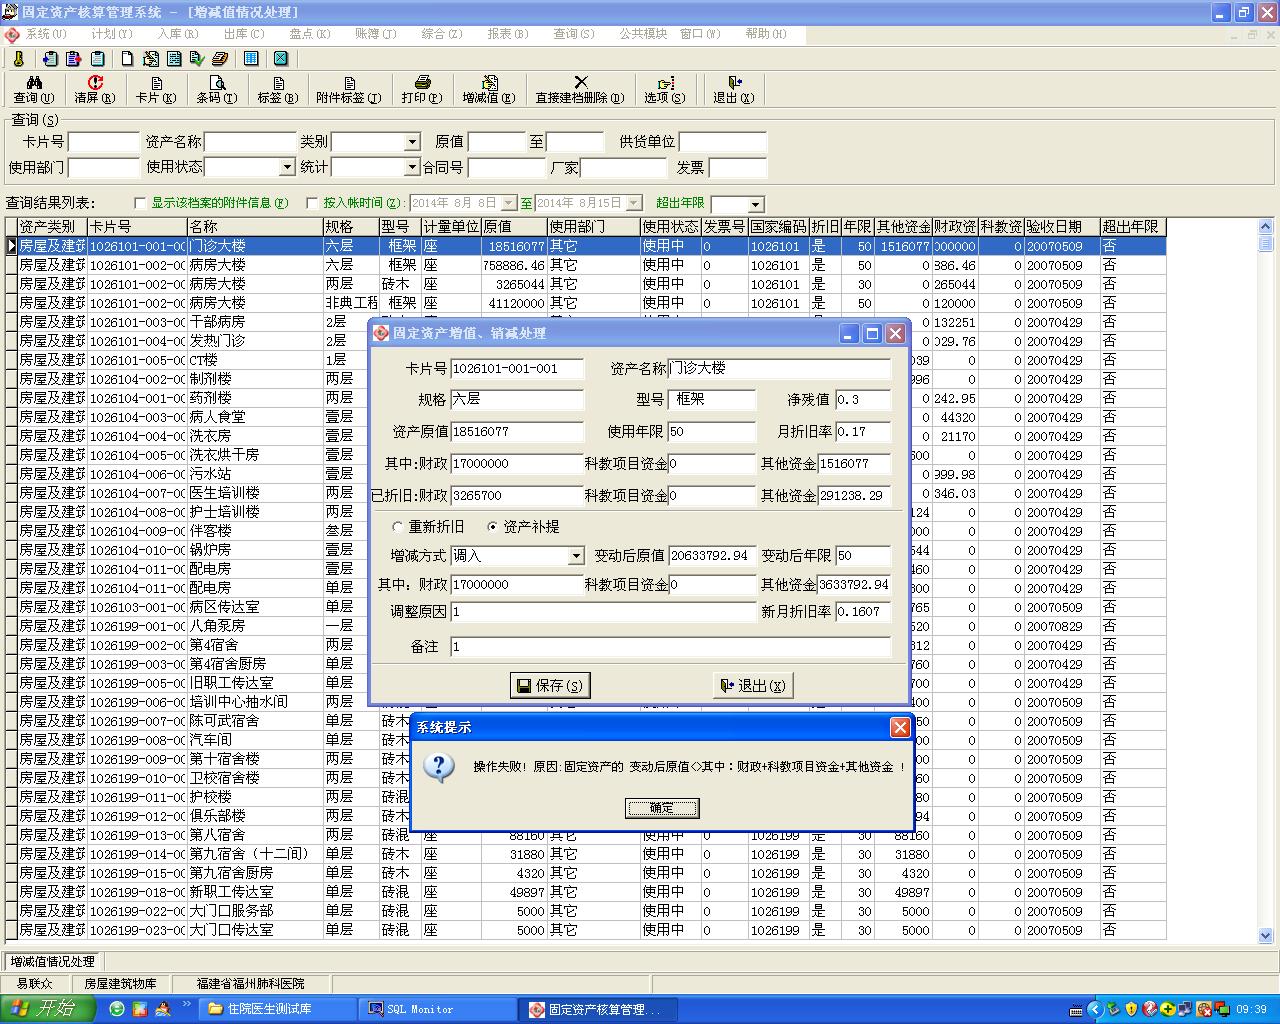Open the 卡片 toolbar tool
Viewport: 1280px width, 1024px height.
point(155,89)
